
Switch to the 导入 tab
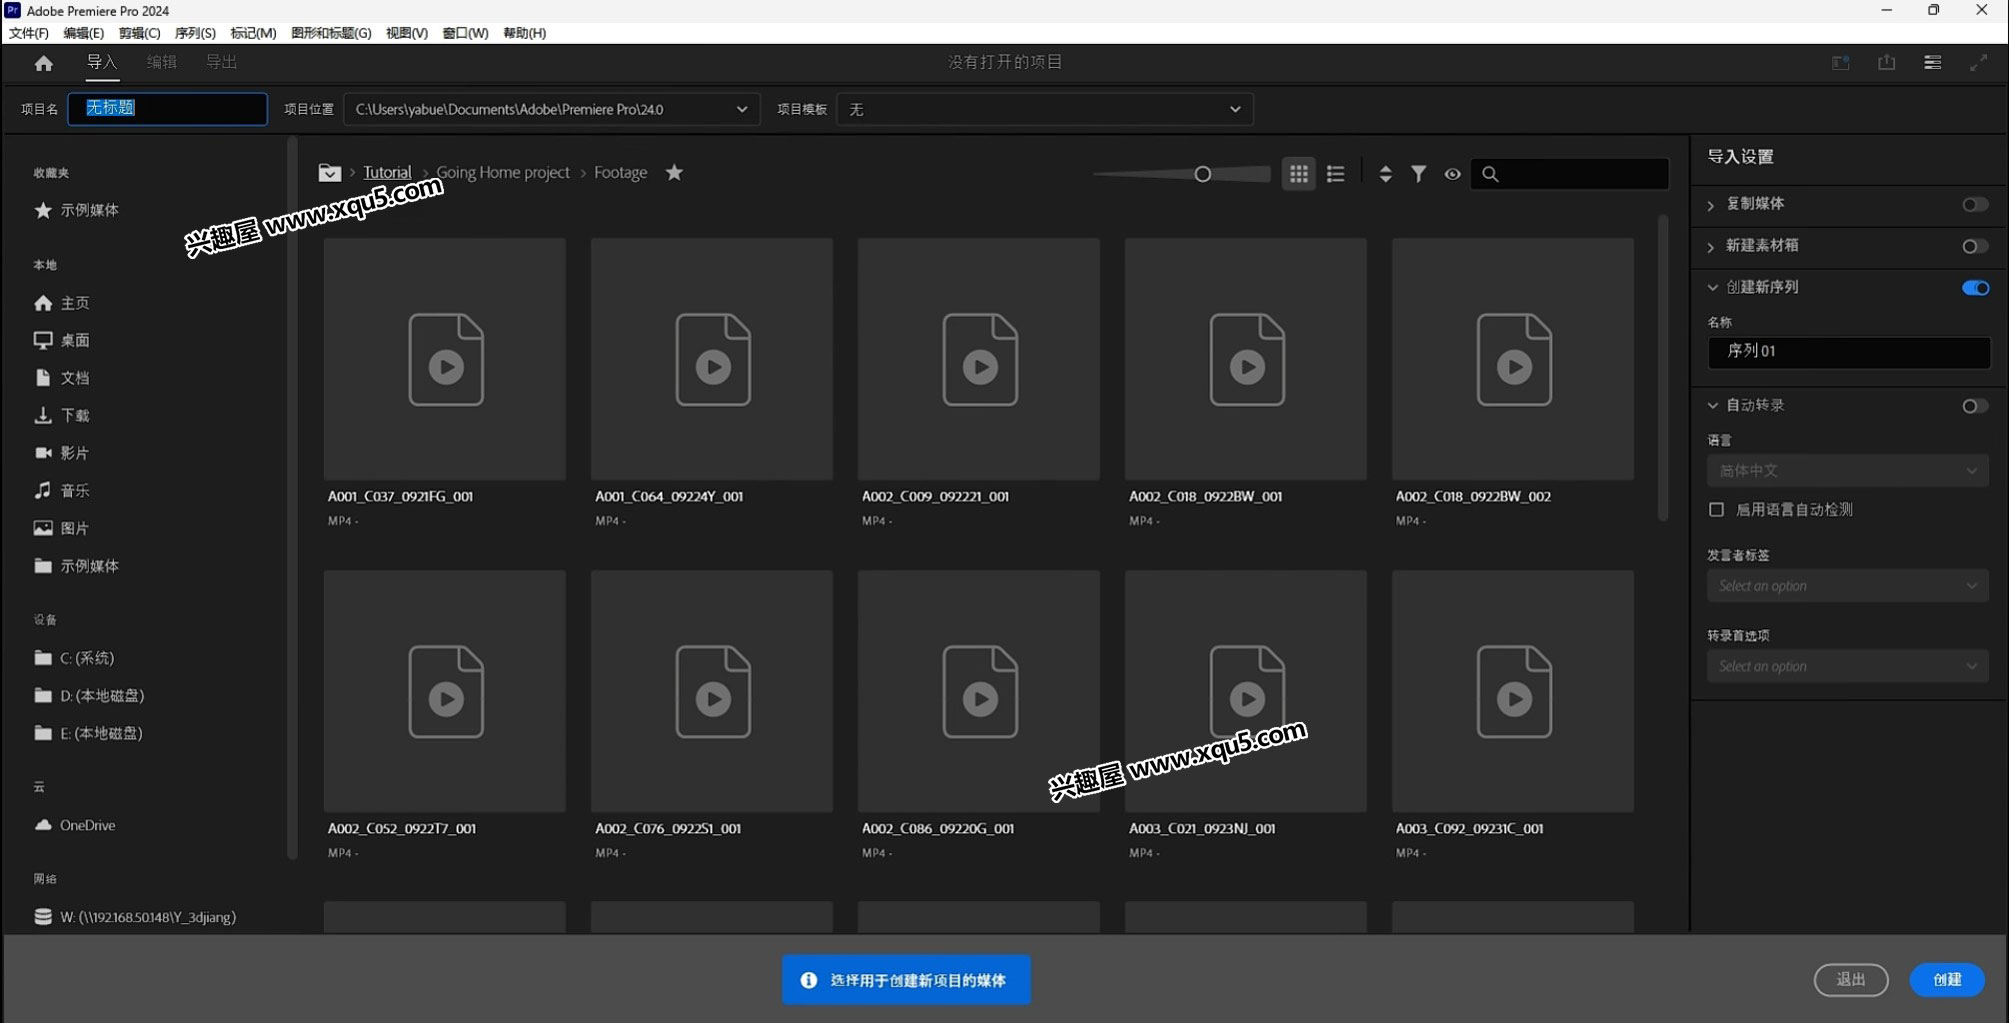pyautogui.click(x=102, y=62)
